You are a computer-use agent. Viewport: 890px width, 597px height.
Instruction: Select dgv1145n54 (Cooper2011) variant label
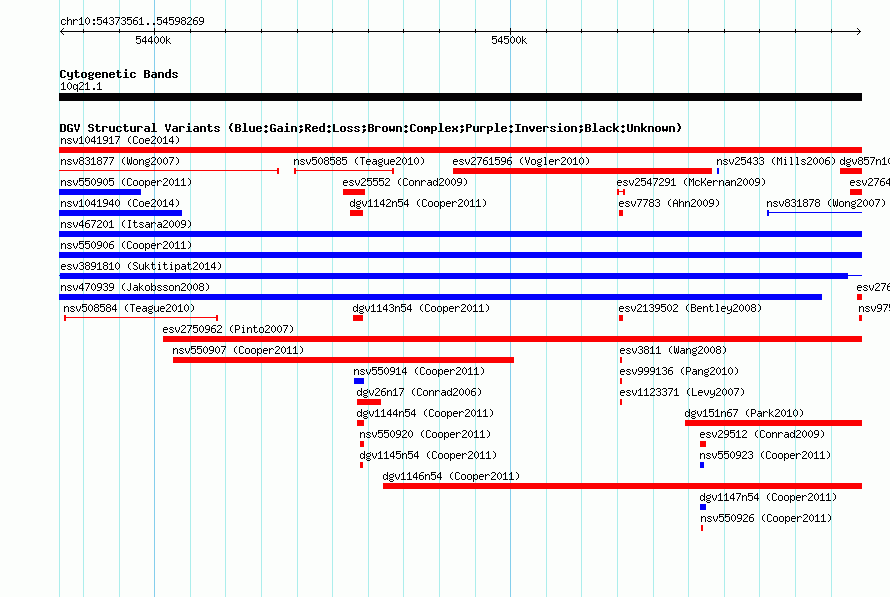[x=428, y=455]
